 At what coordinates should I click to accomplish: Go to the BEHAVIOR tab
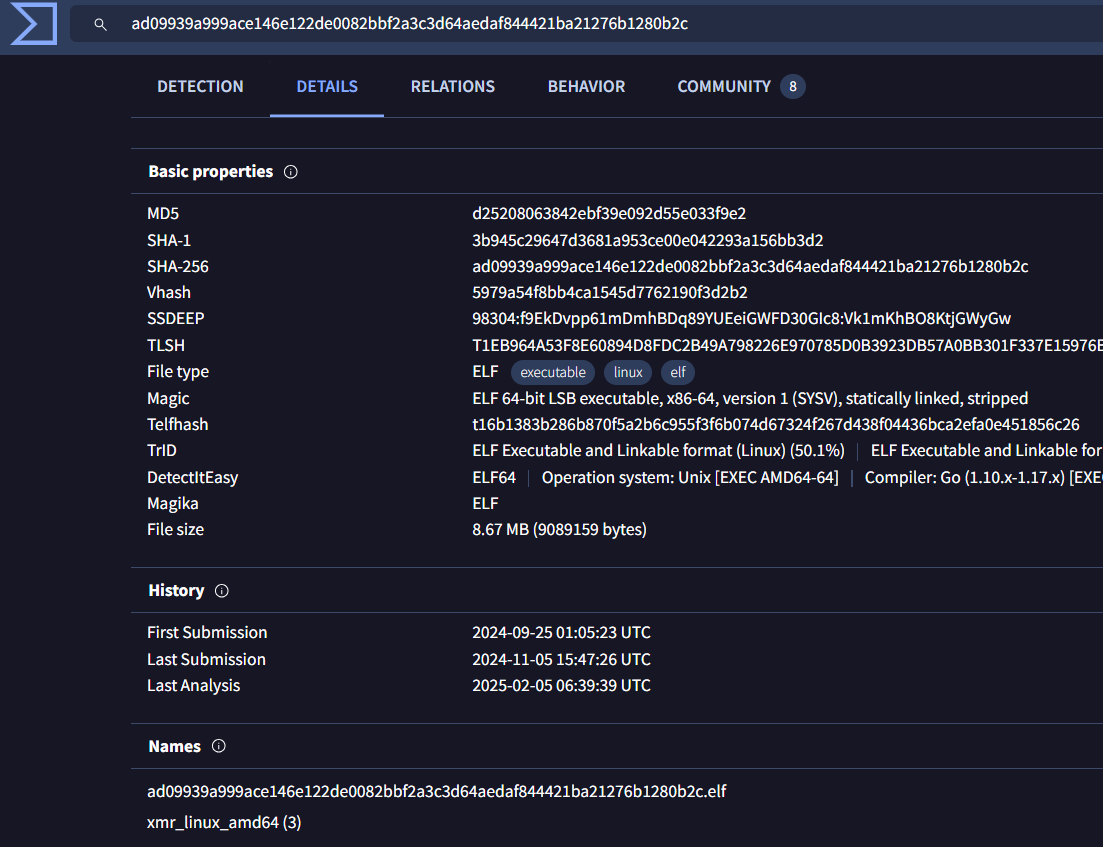click(586, 87)
